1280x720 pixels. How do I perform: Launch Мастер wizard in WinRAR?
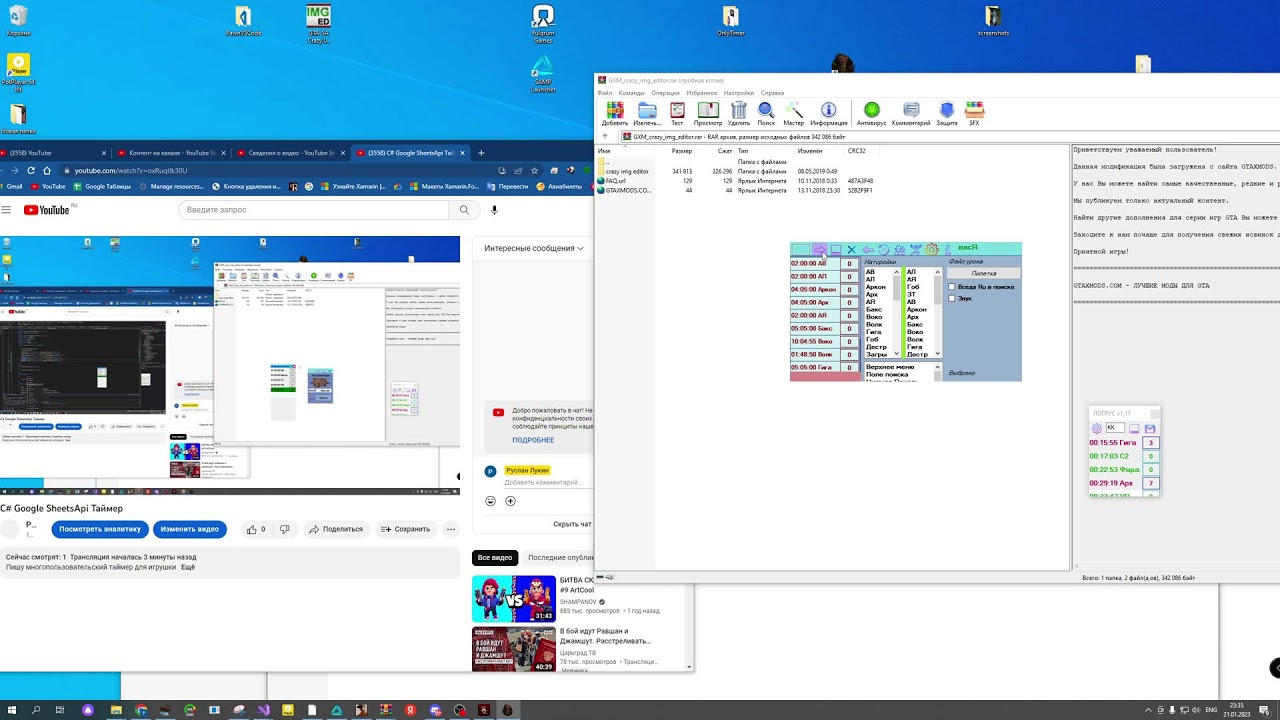[794, 113]
